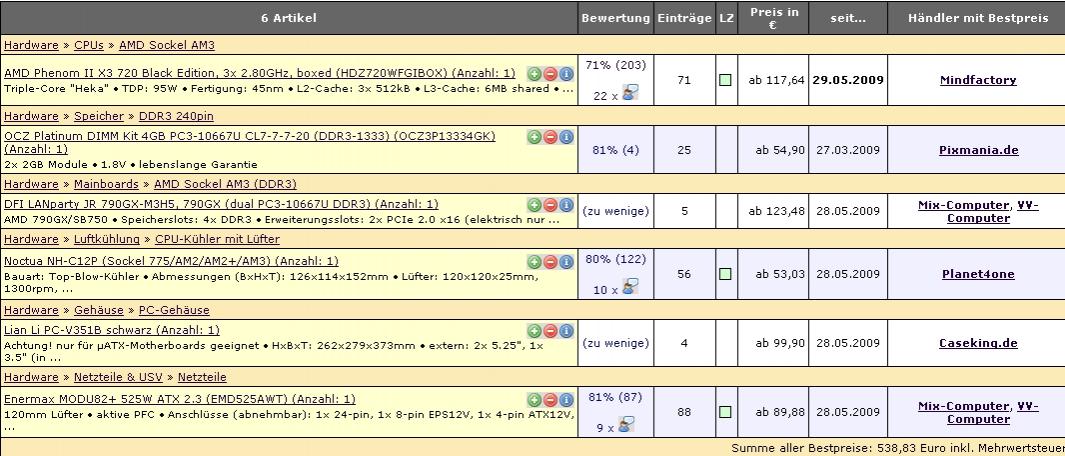Open the Noctua NH-C12P product link
This screenshot has height=456, width=1065.
tap(171, 262)
